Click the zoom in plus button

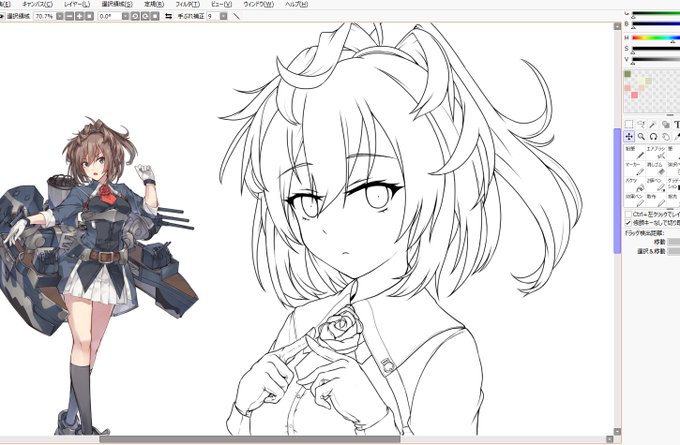(x=79, y=16)
